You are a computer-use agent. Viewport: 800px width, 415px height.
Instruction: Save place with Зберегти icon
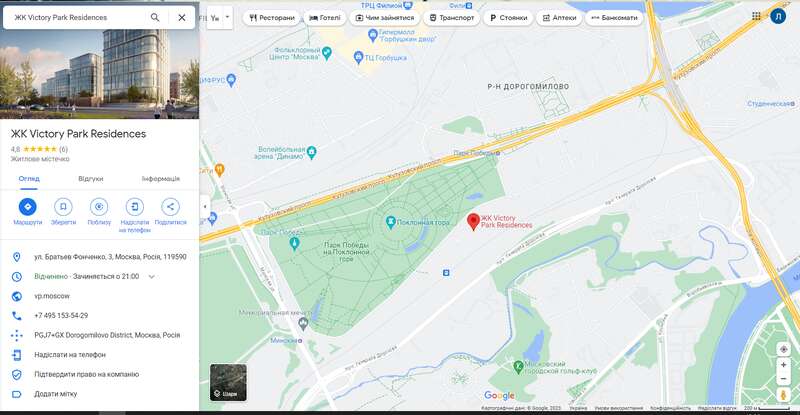(63, 207)
